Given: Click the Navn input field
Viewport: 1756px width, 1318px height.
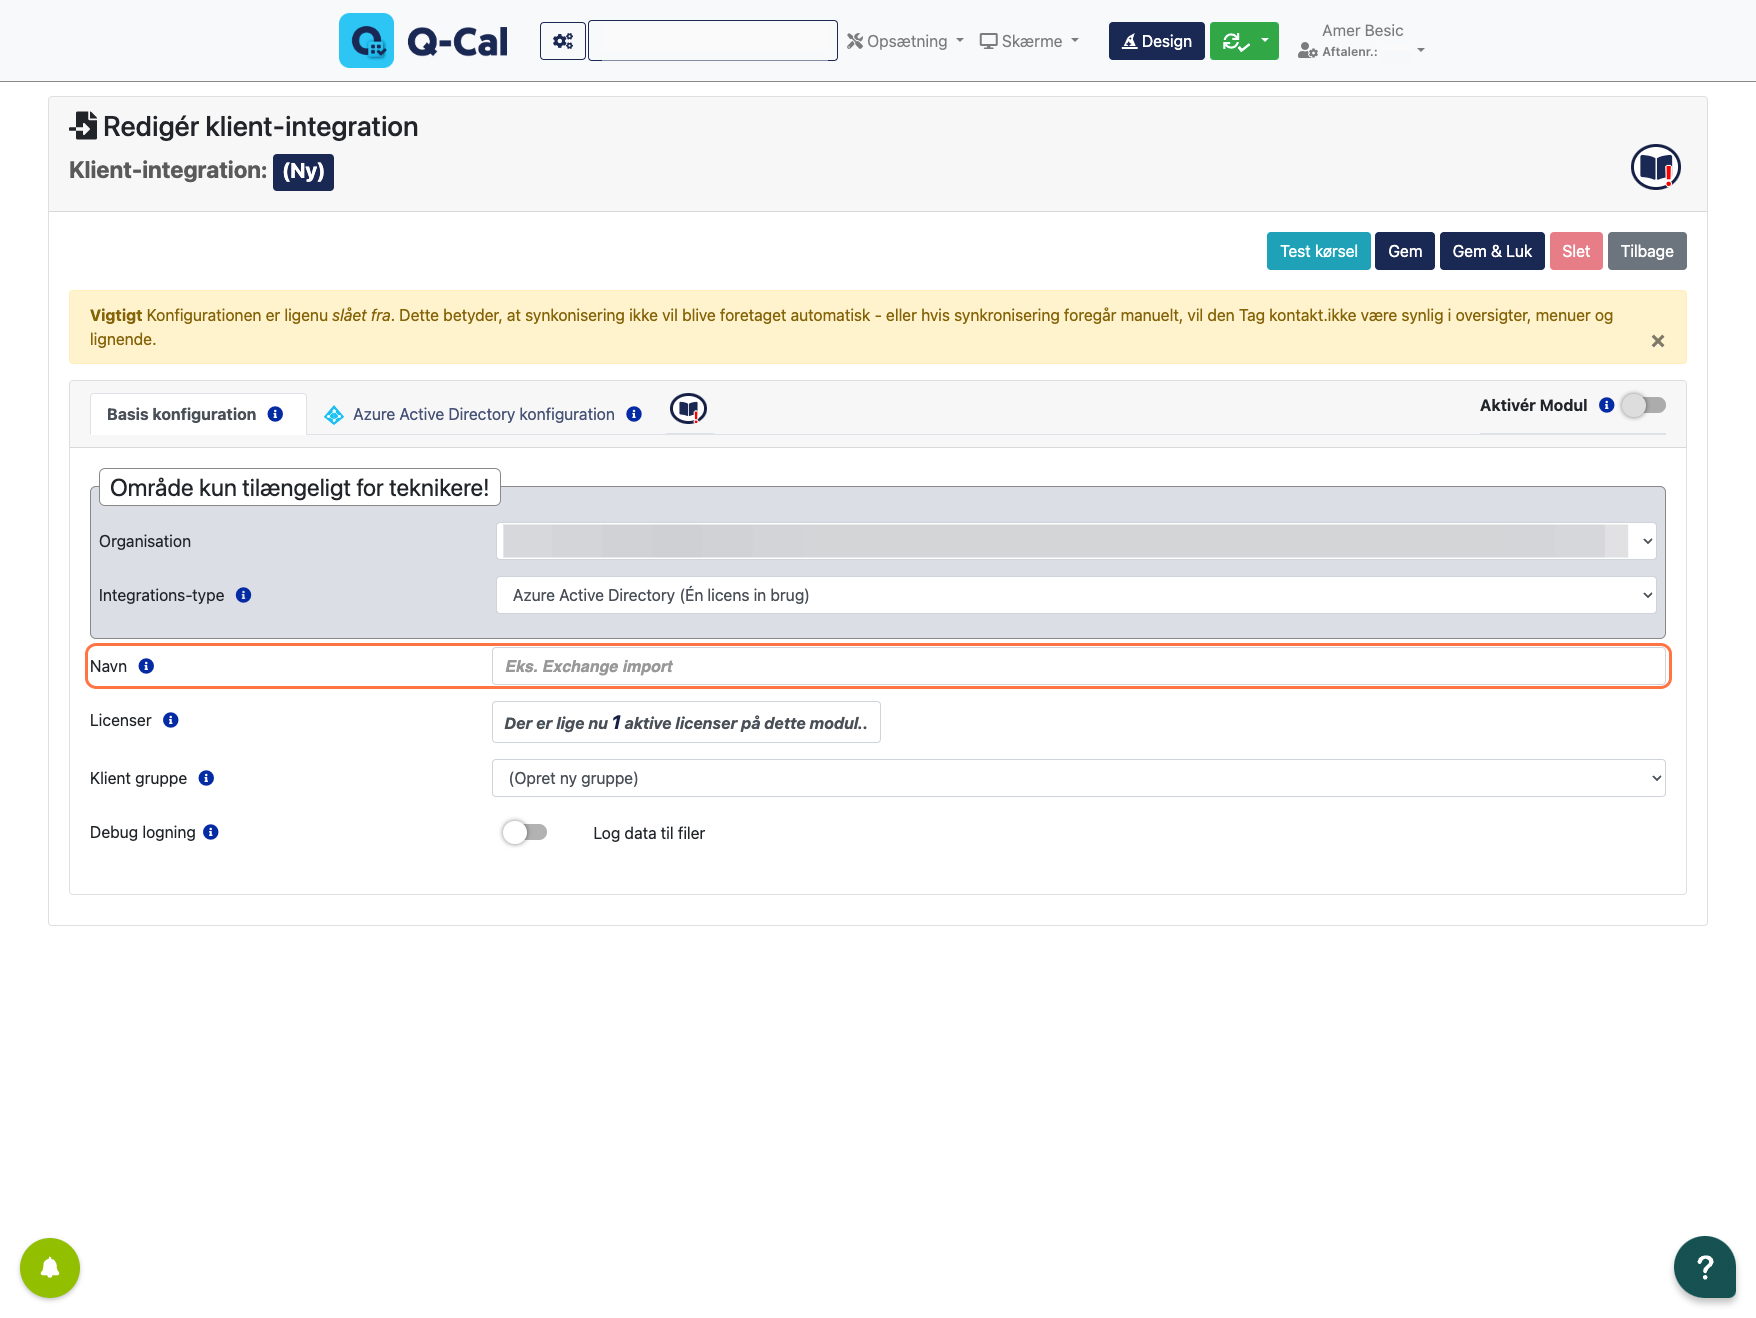Looking at the screenshot, I should coord(1078,666).
